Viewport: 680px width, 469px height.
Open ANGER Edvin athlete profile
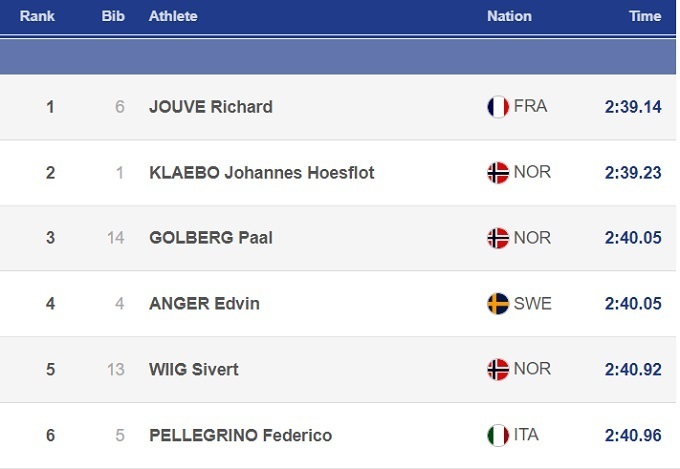coord(204,303)
